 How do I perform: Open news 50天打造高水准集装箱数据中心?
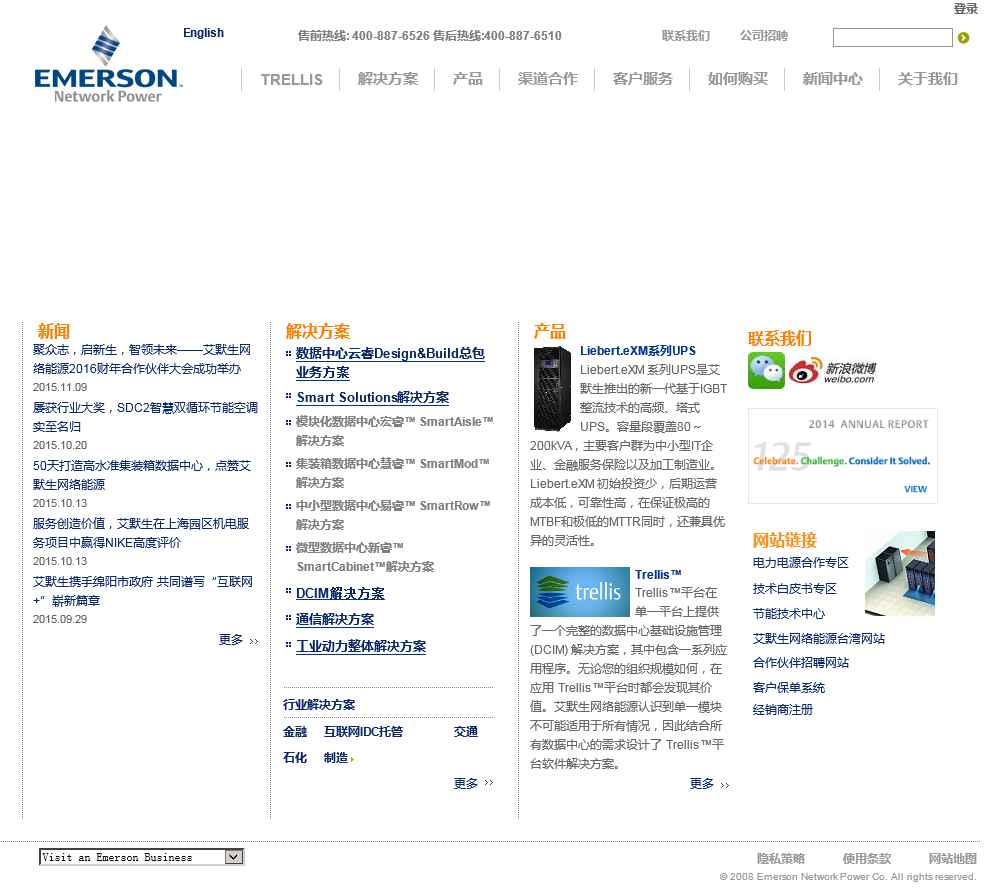[142, 475]
